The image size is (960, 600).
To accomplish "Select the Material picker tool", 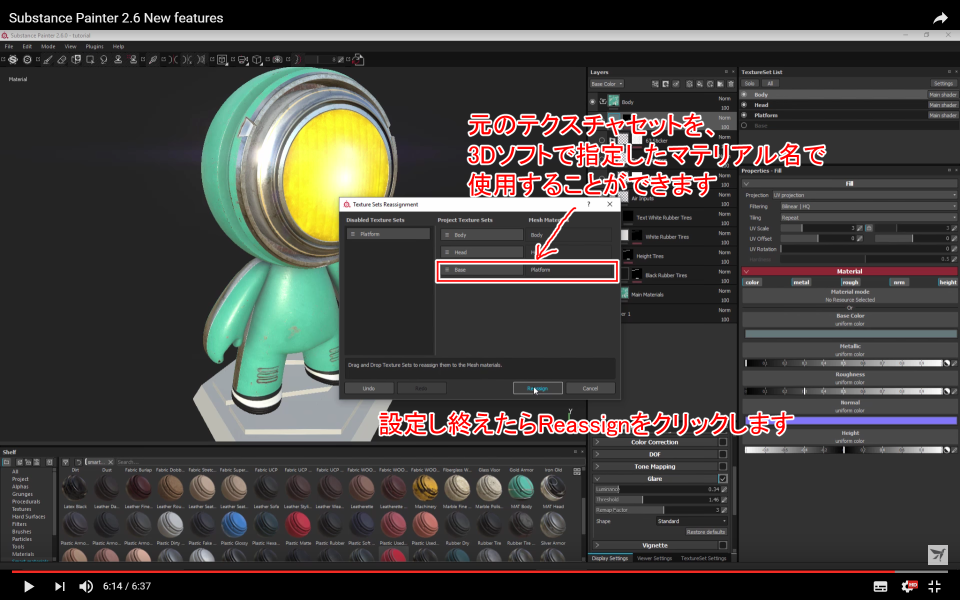I will (153, 59).
